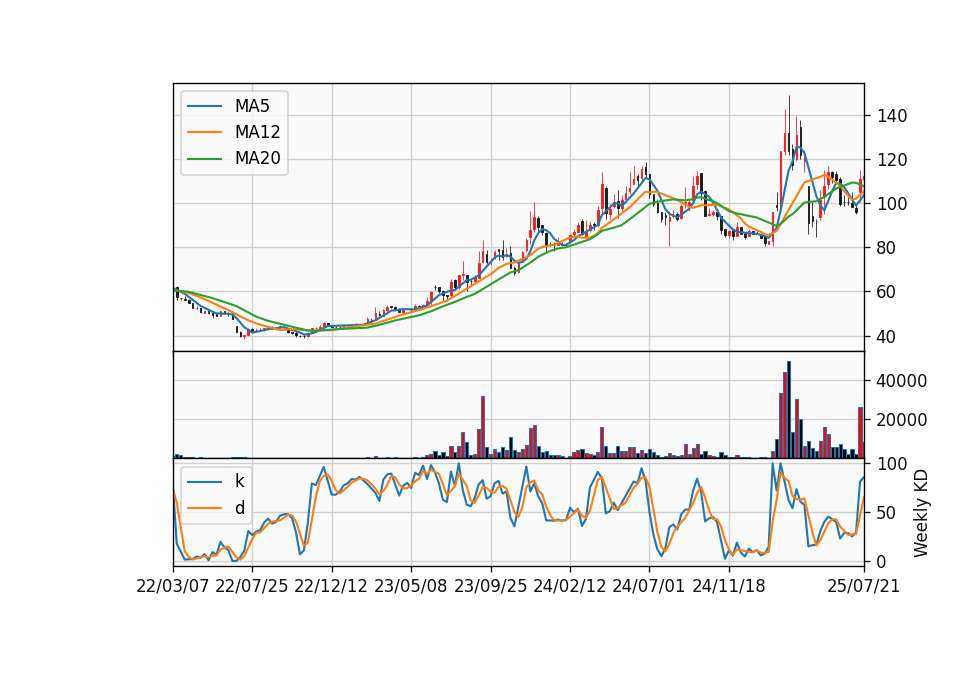Click the blue MA5 legend line sample

204,106
